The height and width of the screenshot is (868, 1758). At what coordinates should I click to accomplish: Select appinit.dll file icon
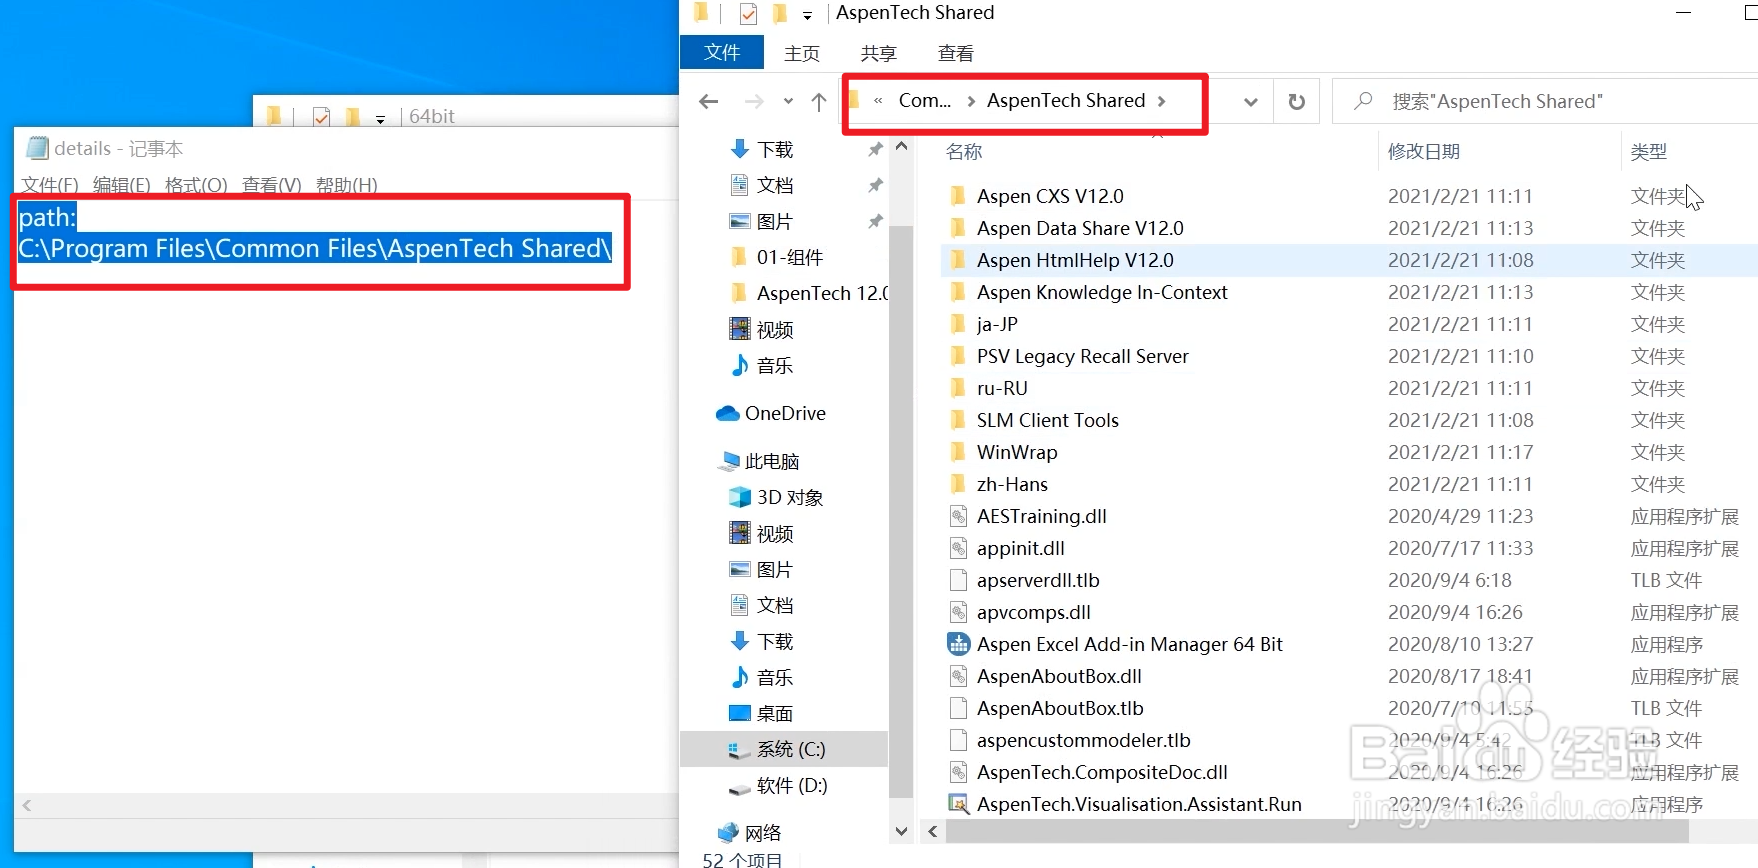(958, 548)
